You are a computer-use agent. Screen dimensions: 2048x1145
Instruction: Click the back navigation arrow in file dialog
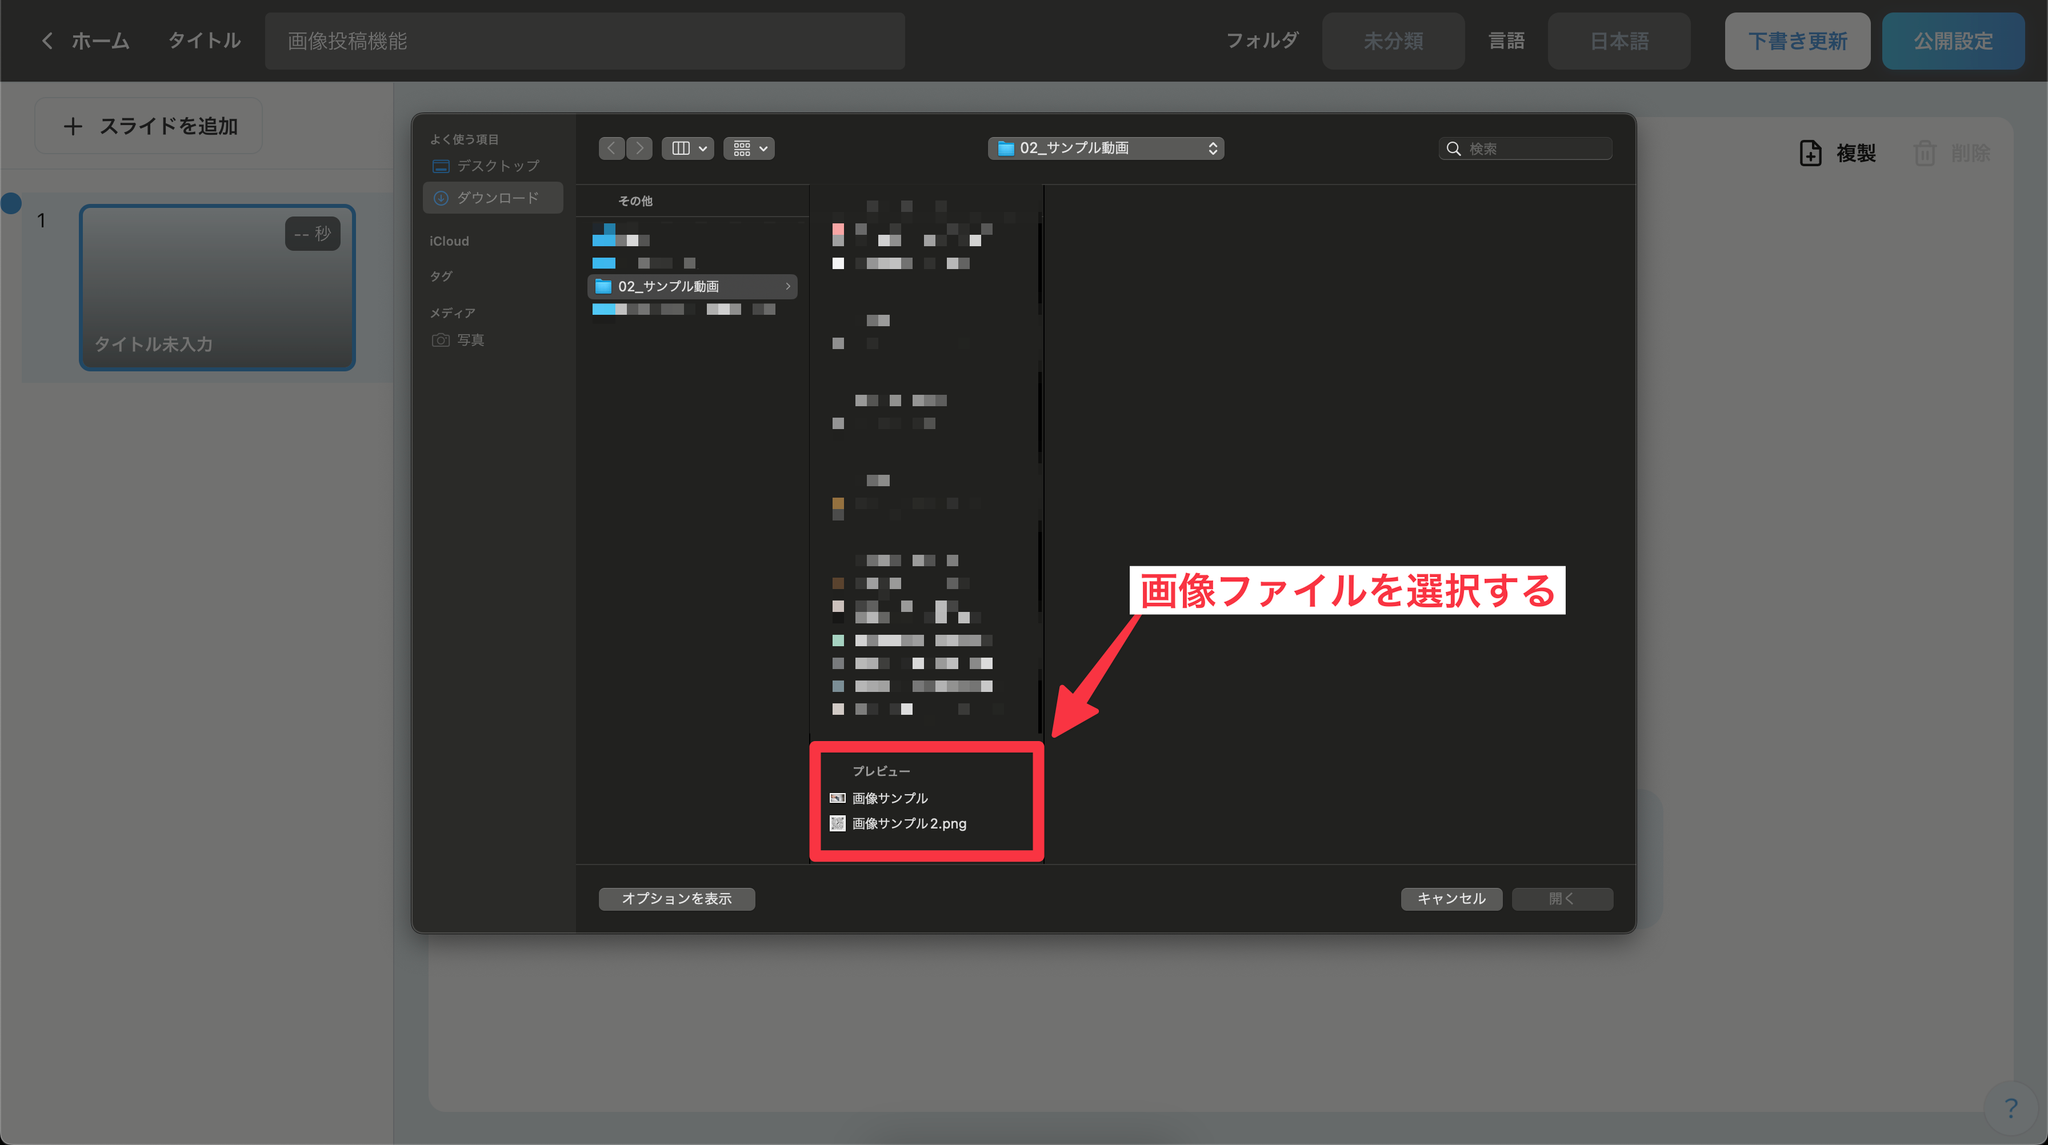611,148
